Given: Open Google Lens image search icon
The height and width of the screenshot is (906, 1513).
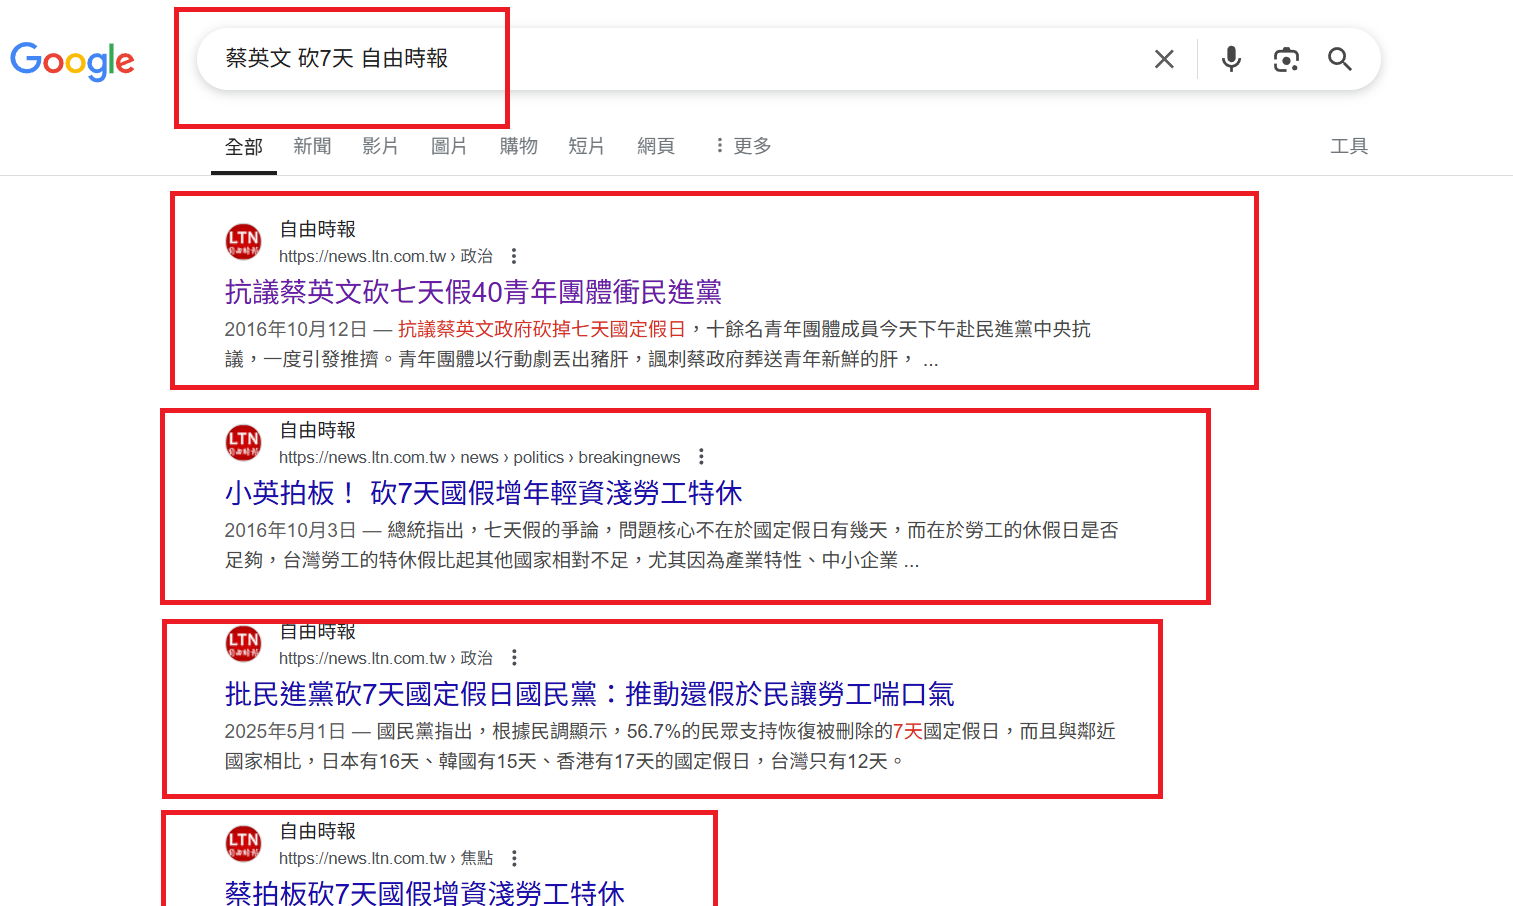Looking at the screenshot, I should coord(1286,59).
